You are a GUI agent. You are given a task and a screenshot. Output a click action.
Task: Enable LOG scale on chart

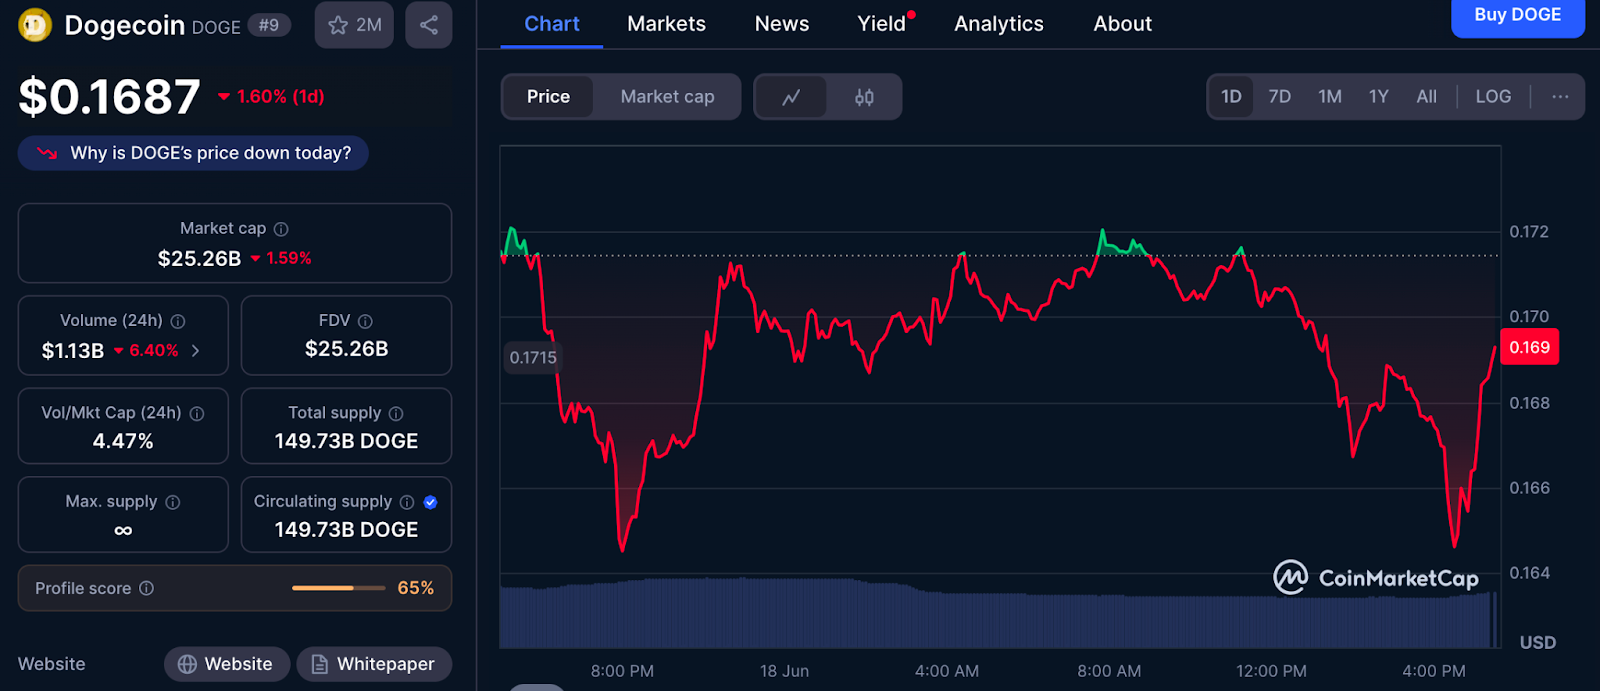[1493, 97]
